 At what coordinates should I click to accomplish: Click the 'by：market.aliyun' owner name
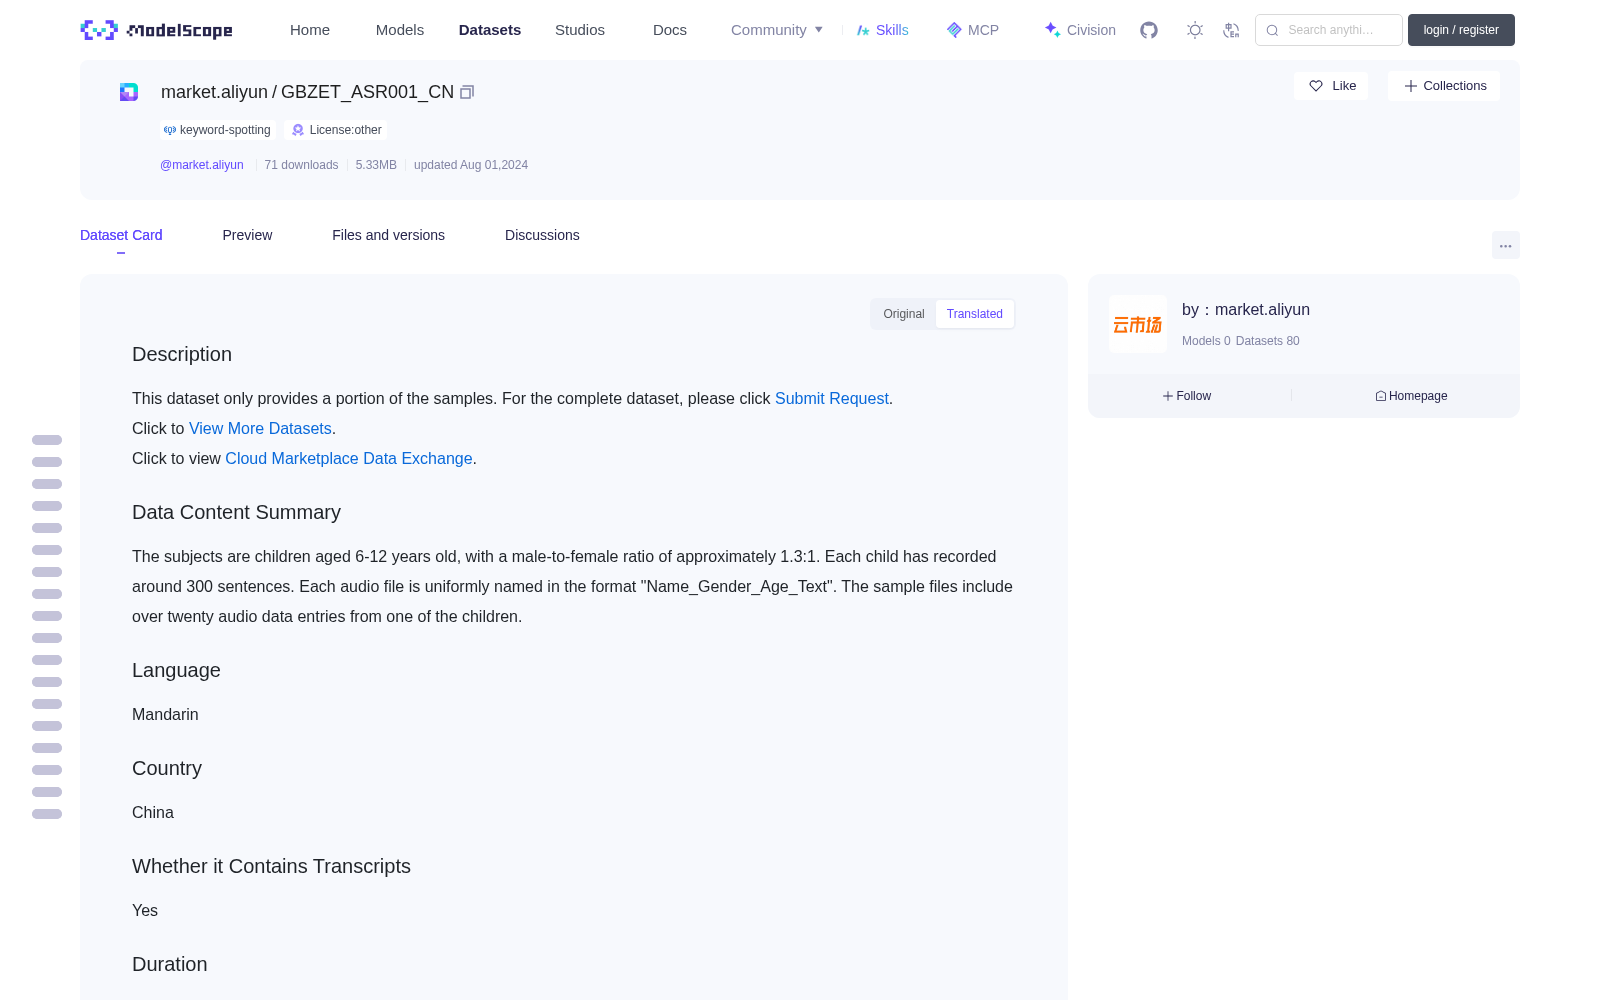(x=1246, y=310)
